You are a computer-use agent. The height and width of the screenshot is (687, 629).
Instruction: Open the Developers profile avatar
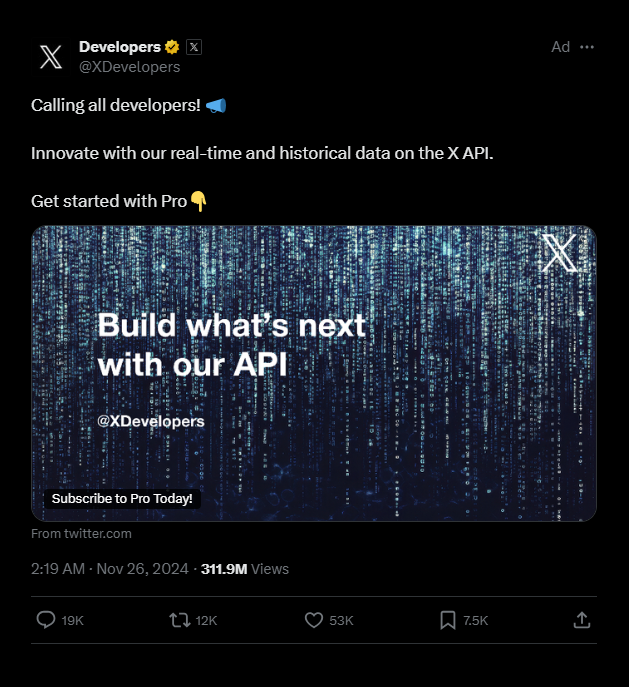(51, 57)
